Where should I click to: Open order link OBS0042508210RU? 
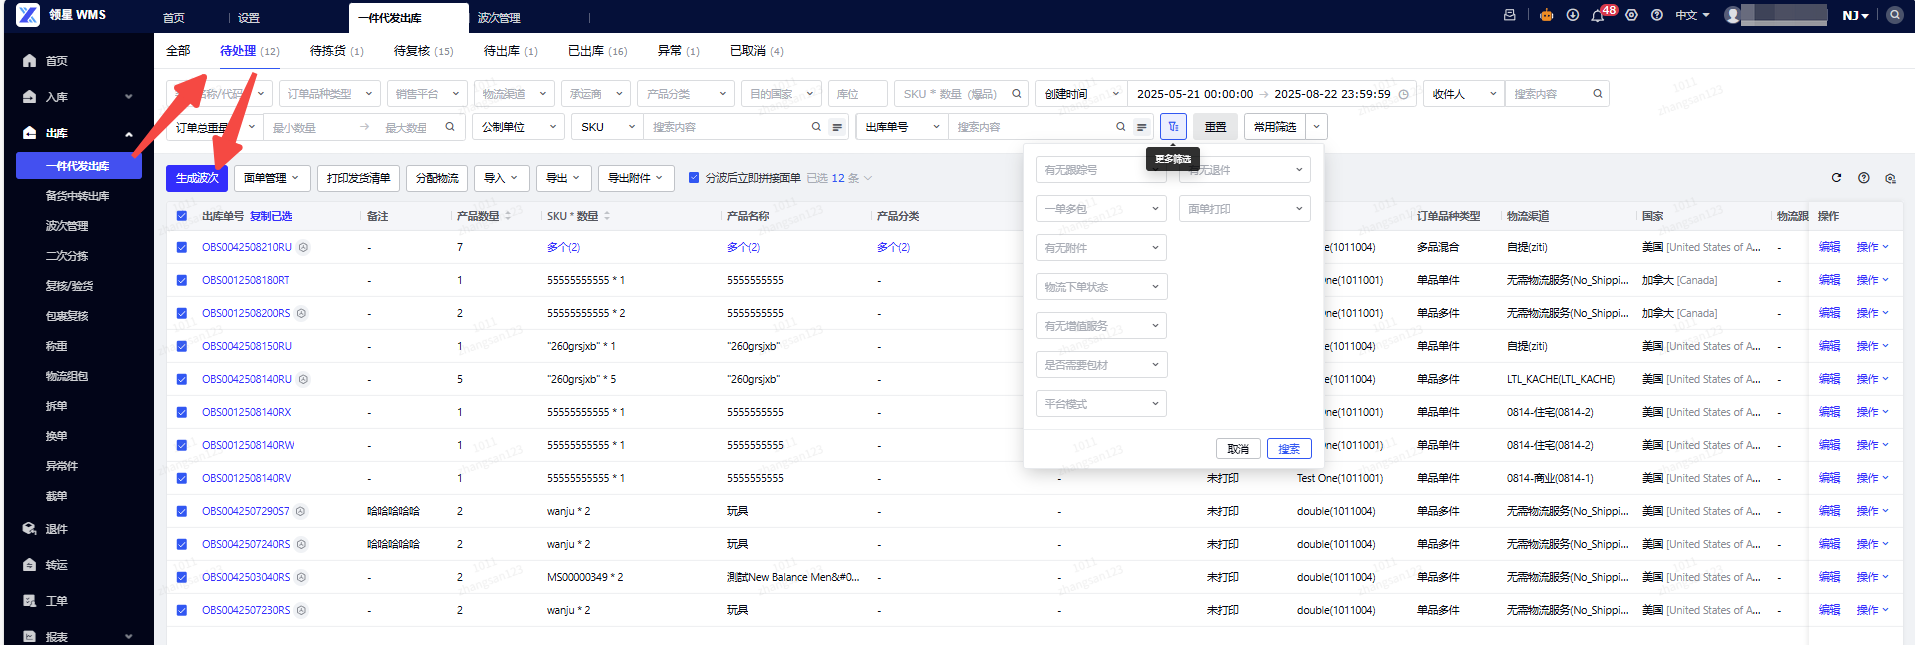pyautogui.click(x=247, y=247)
